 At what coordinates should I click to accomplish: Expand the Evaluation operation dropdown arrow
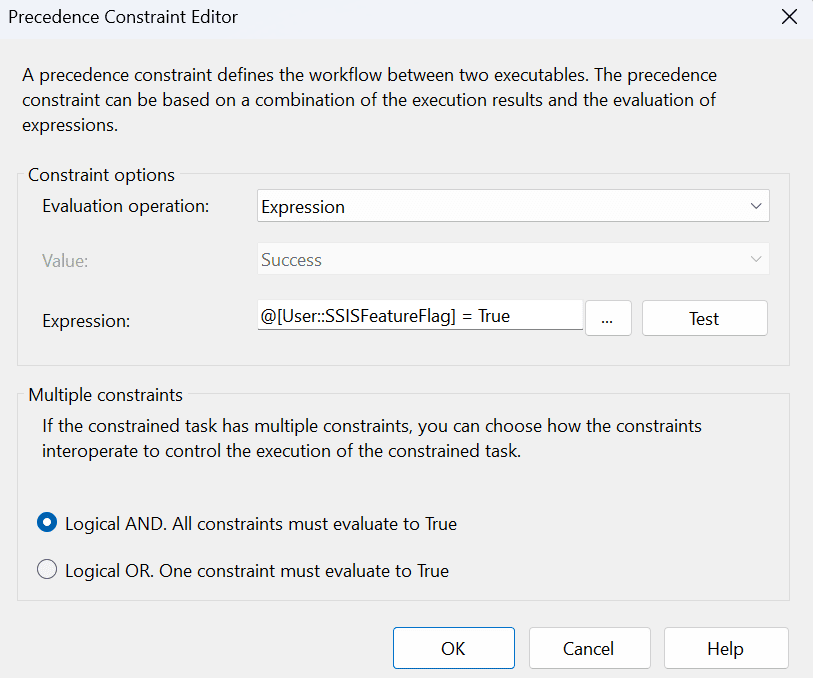click(x=756, y=206)
